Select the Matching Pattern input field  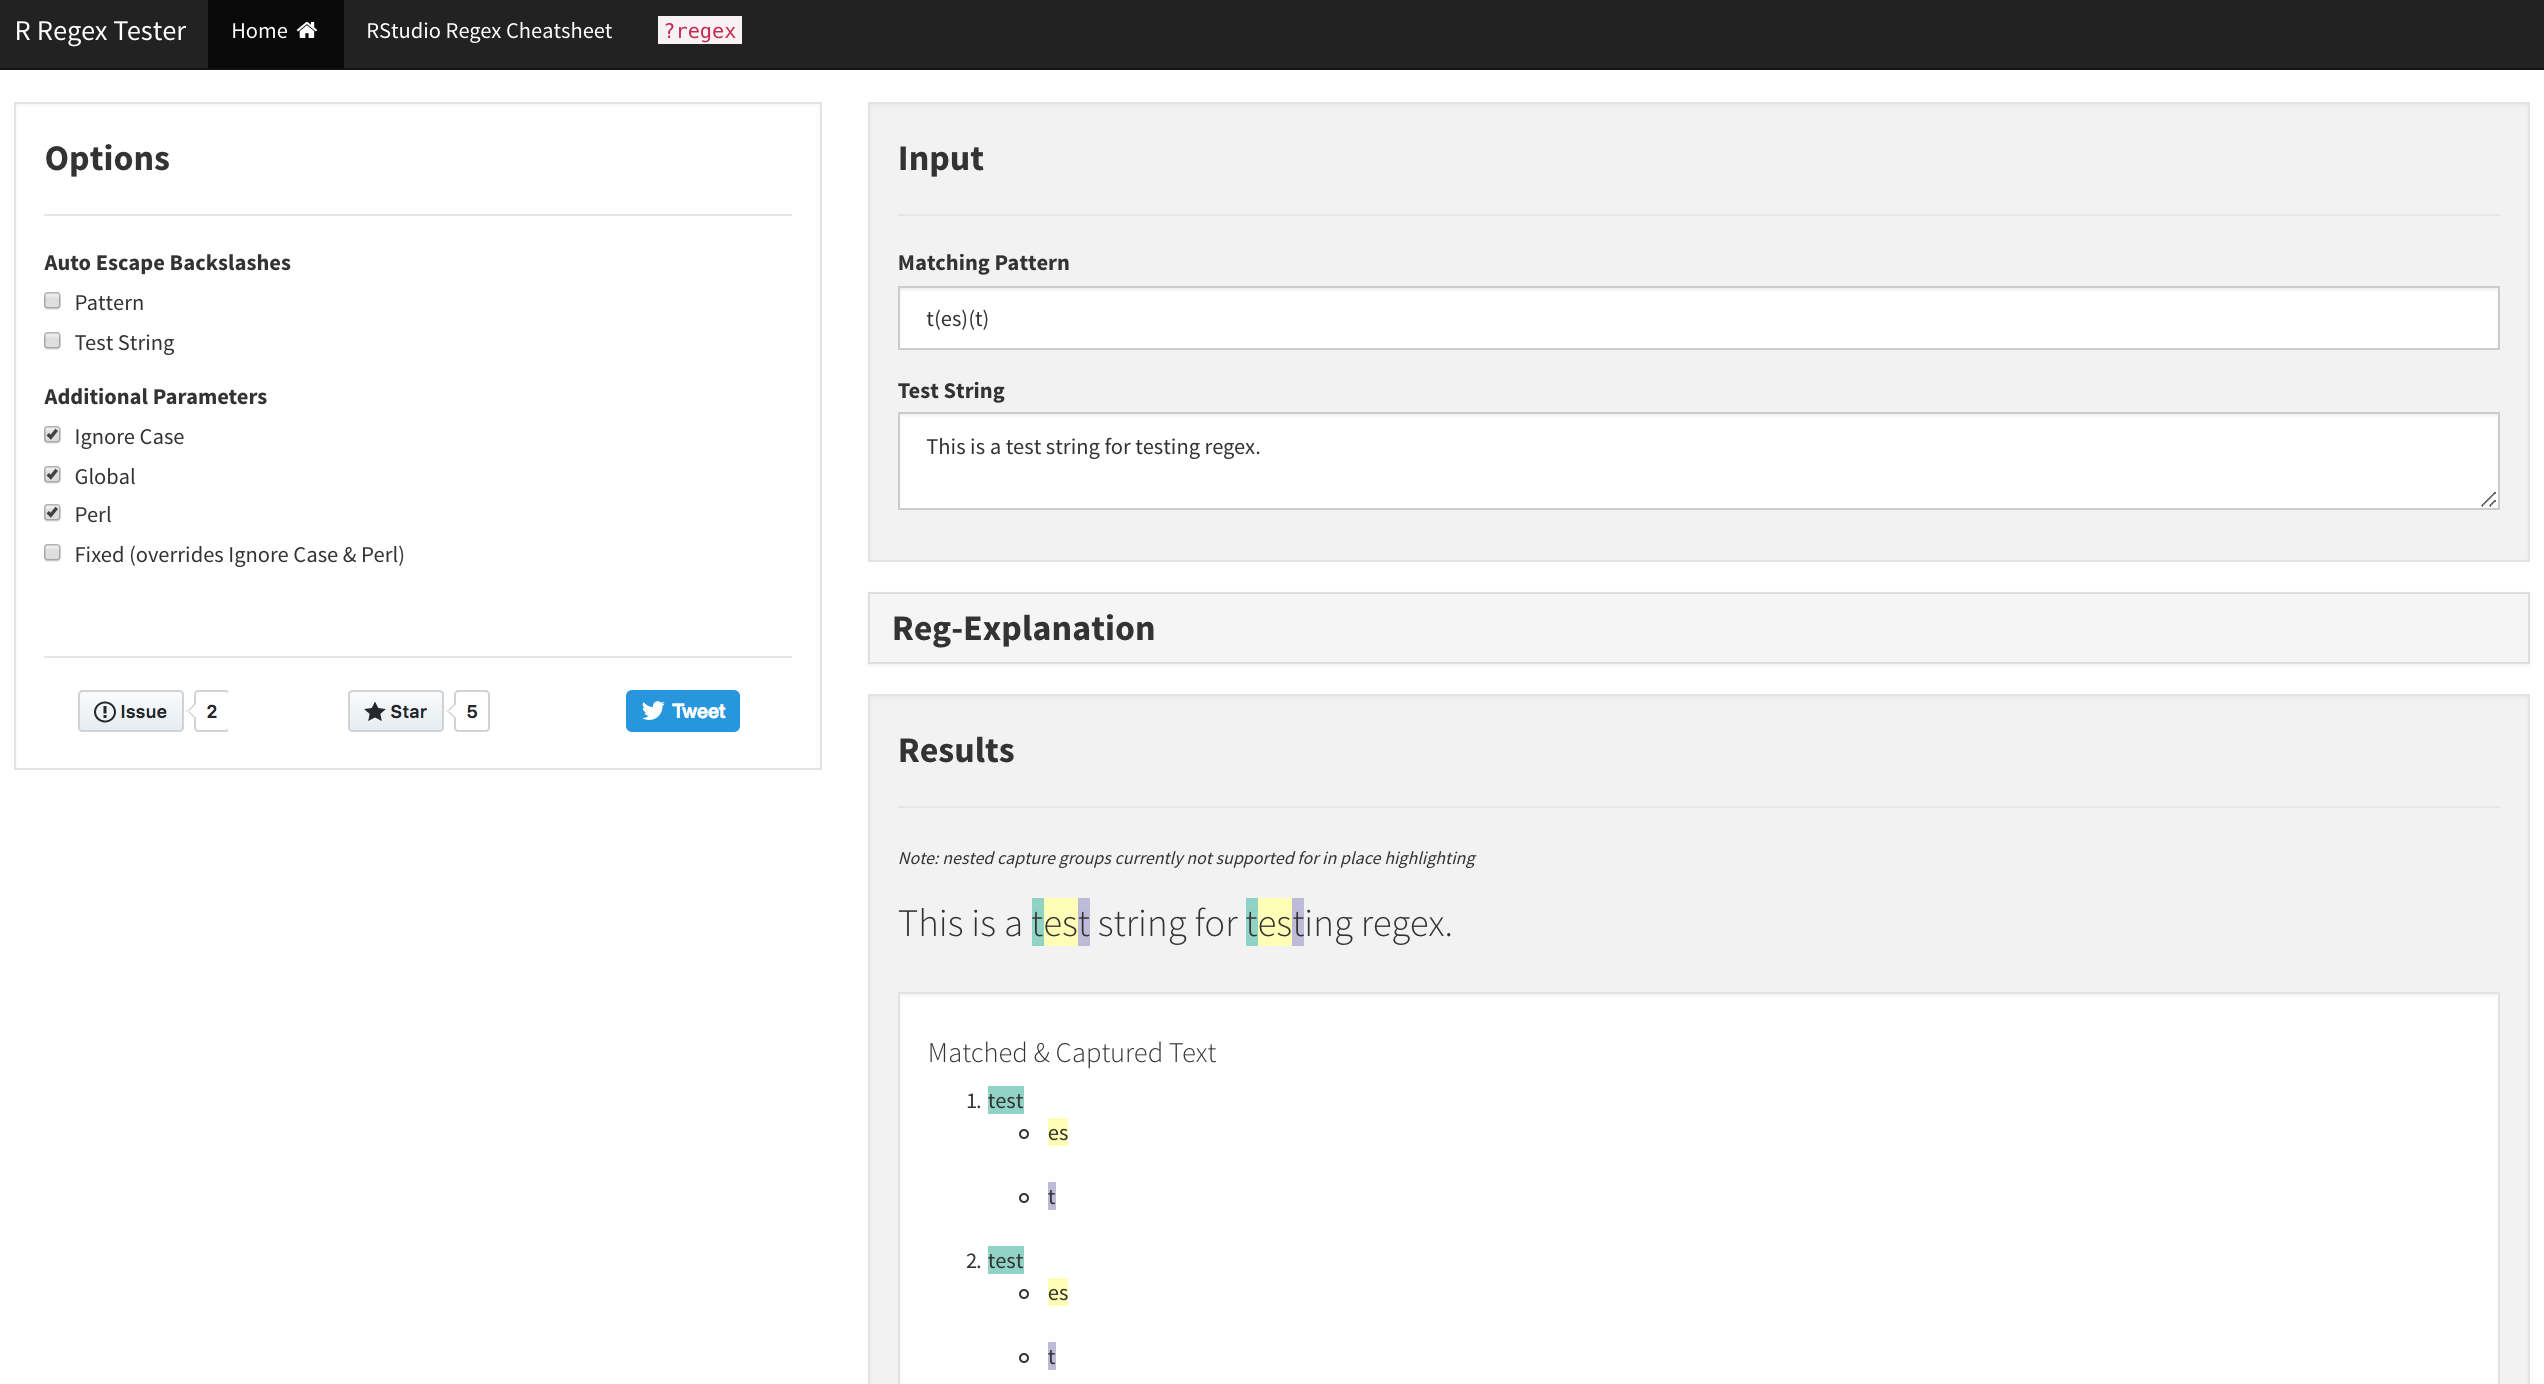tap(1699, 315)
